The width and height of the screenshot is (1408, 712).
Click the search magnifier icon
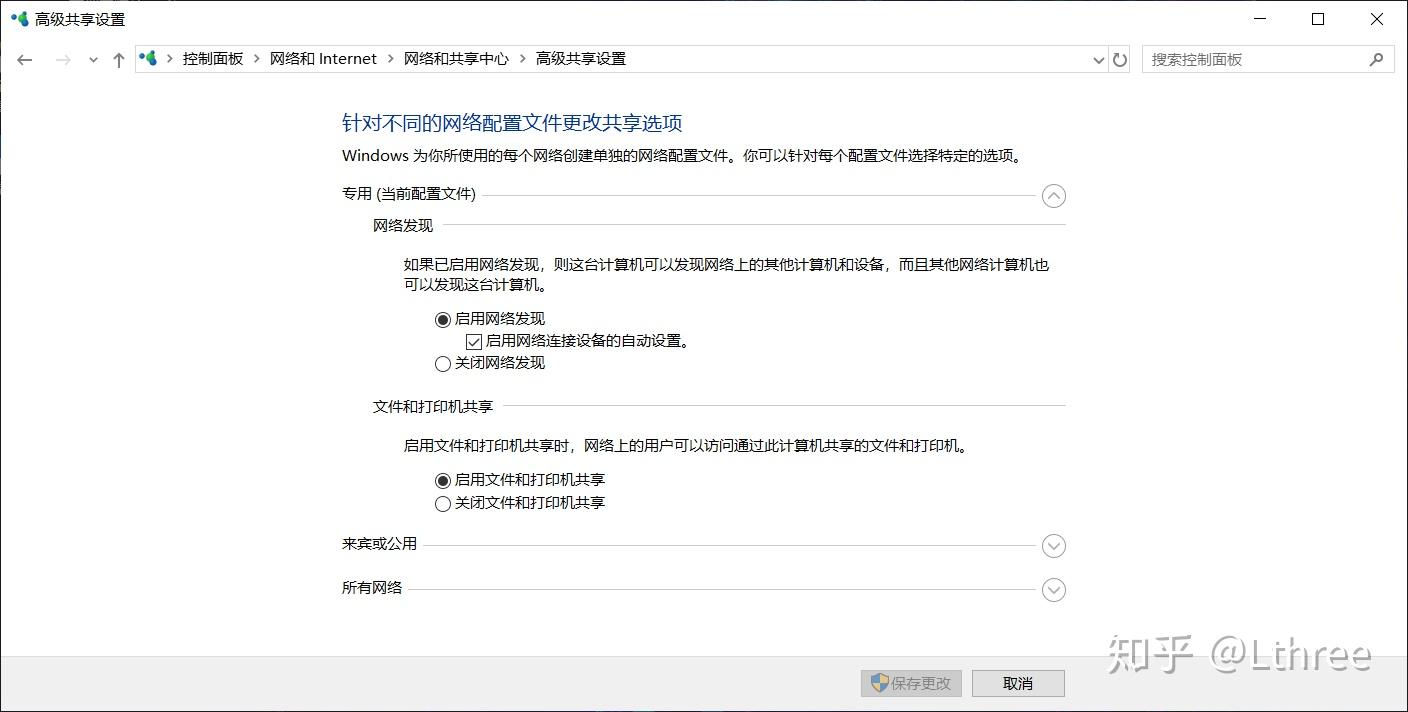pyautogui.click(x=1376, y=59)
